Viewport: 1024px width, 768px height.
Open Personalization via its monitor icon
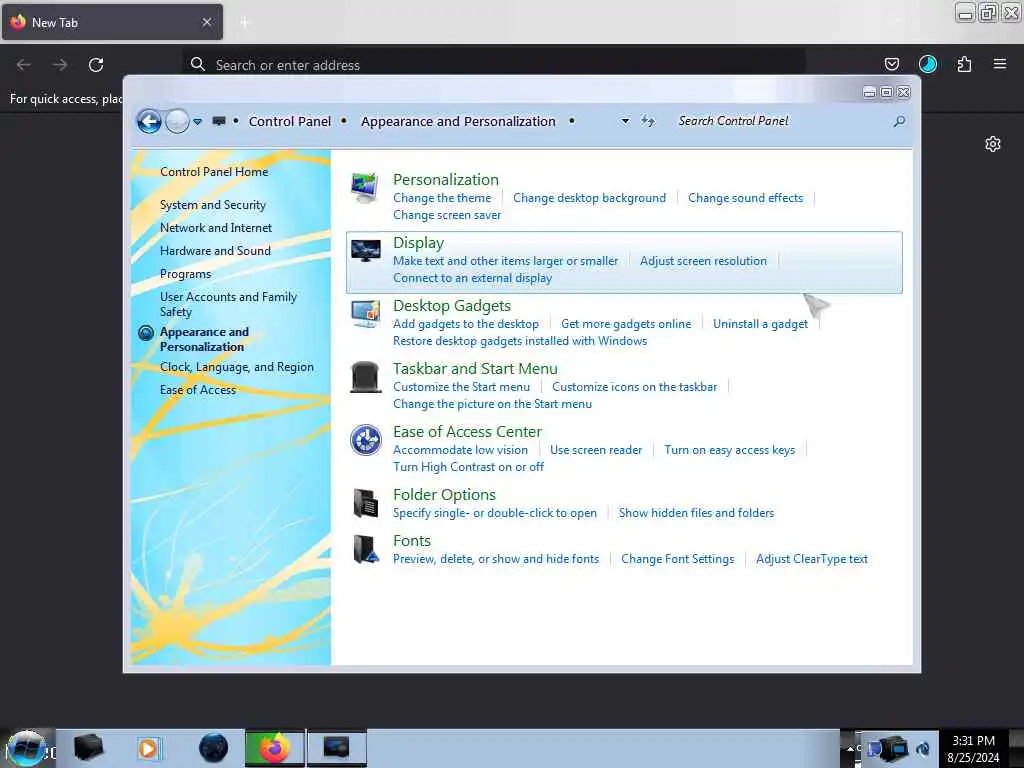(364, 187)
